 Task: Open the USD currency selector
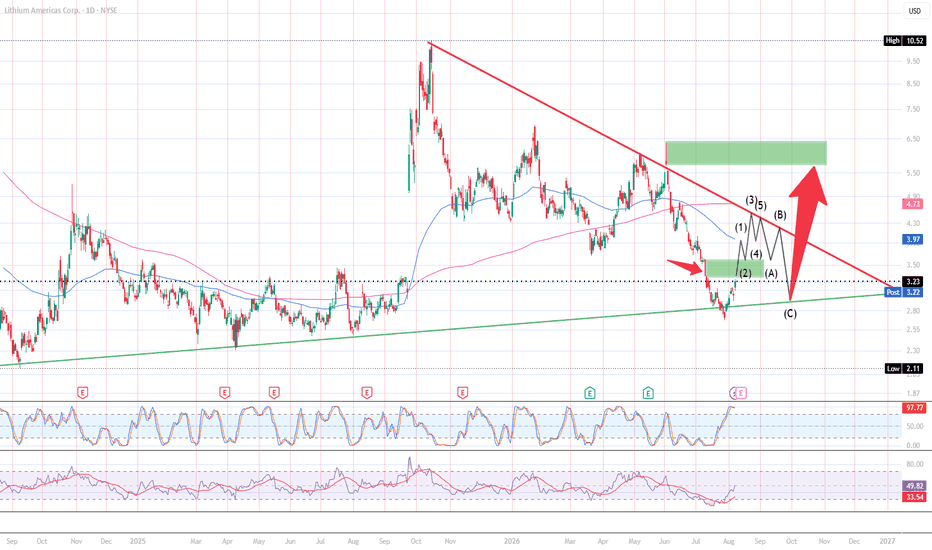coord(914,11)
